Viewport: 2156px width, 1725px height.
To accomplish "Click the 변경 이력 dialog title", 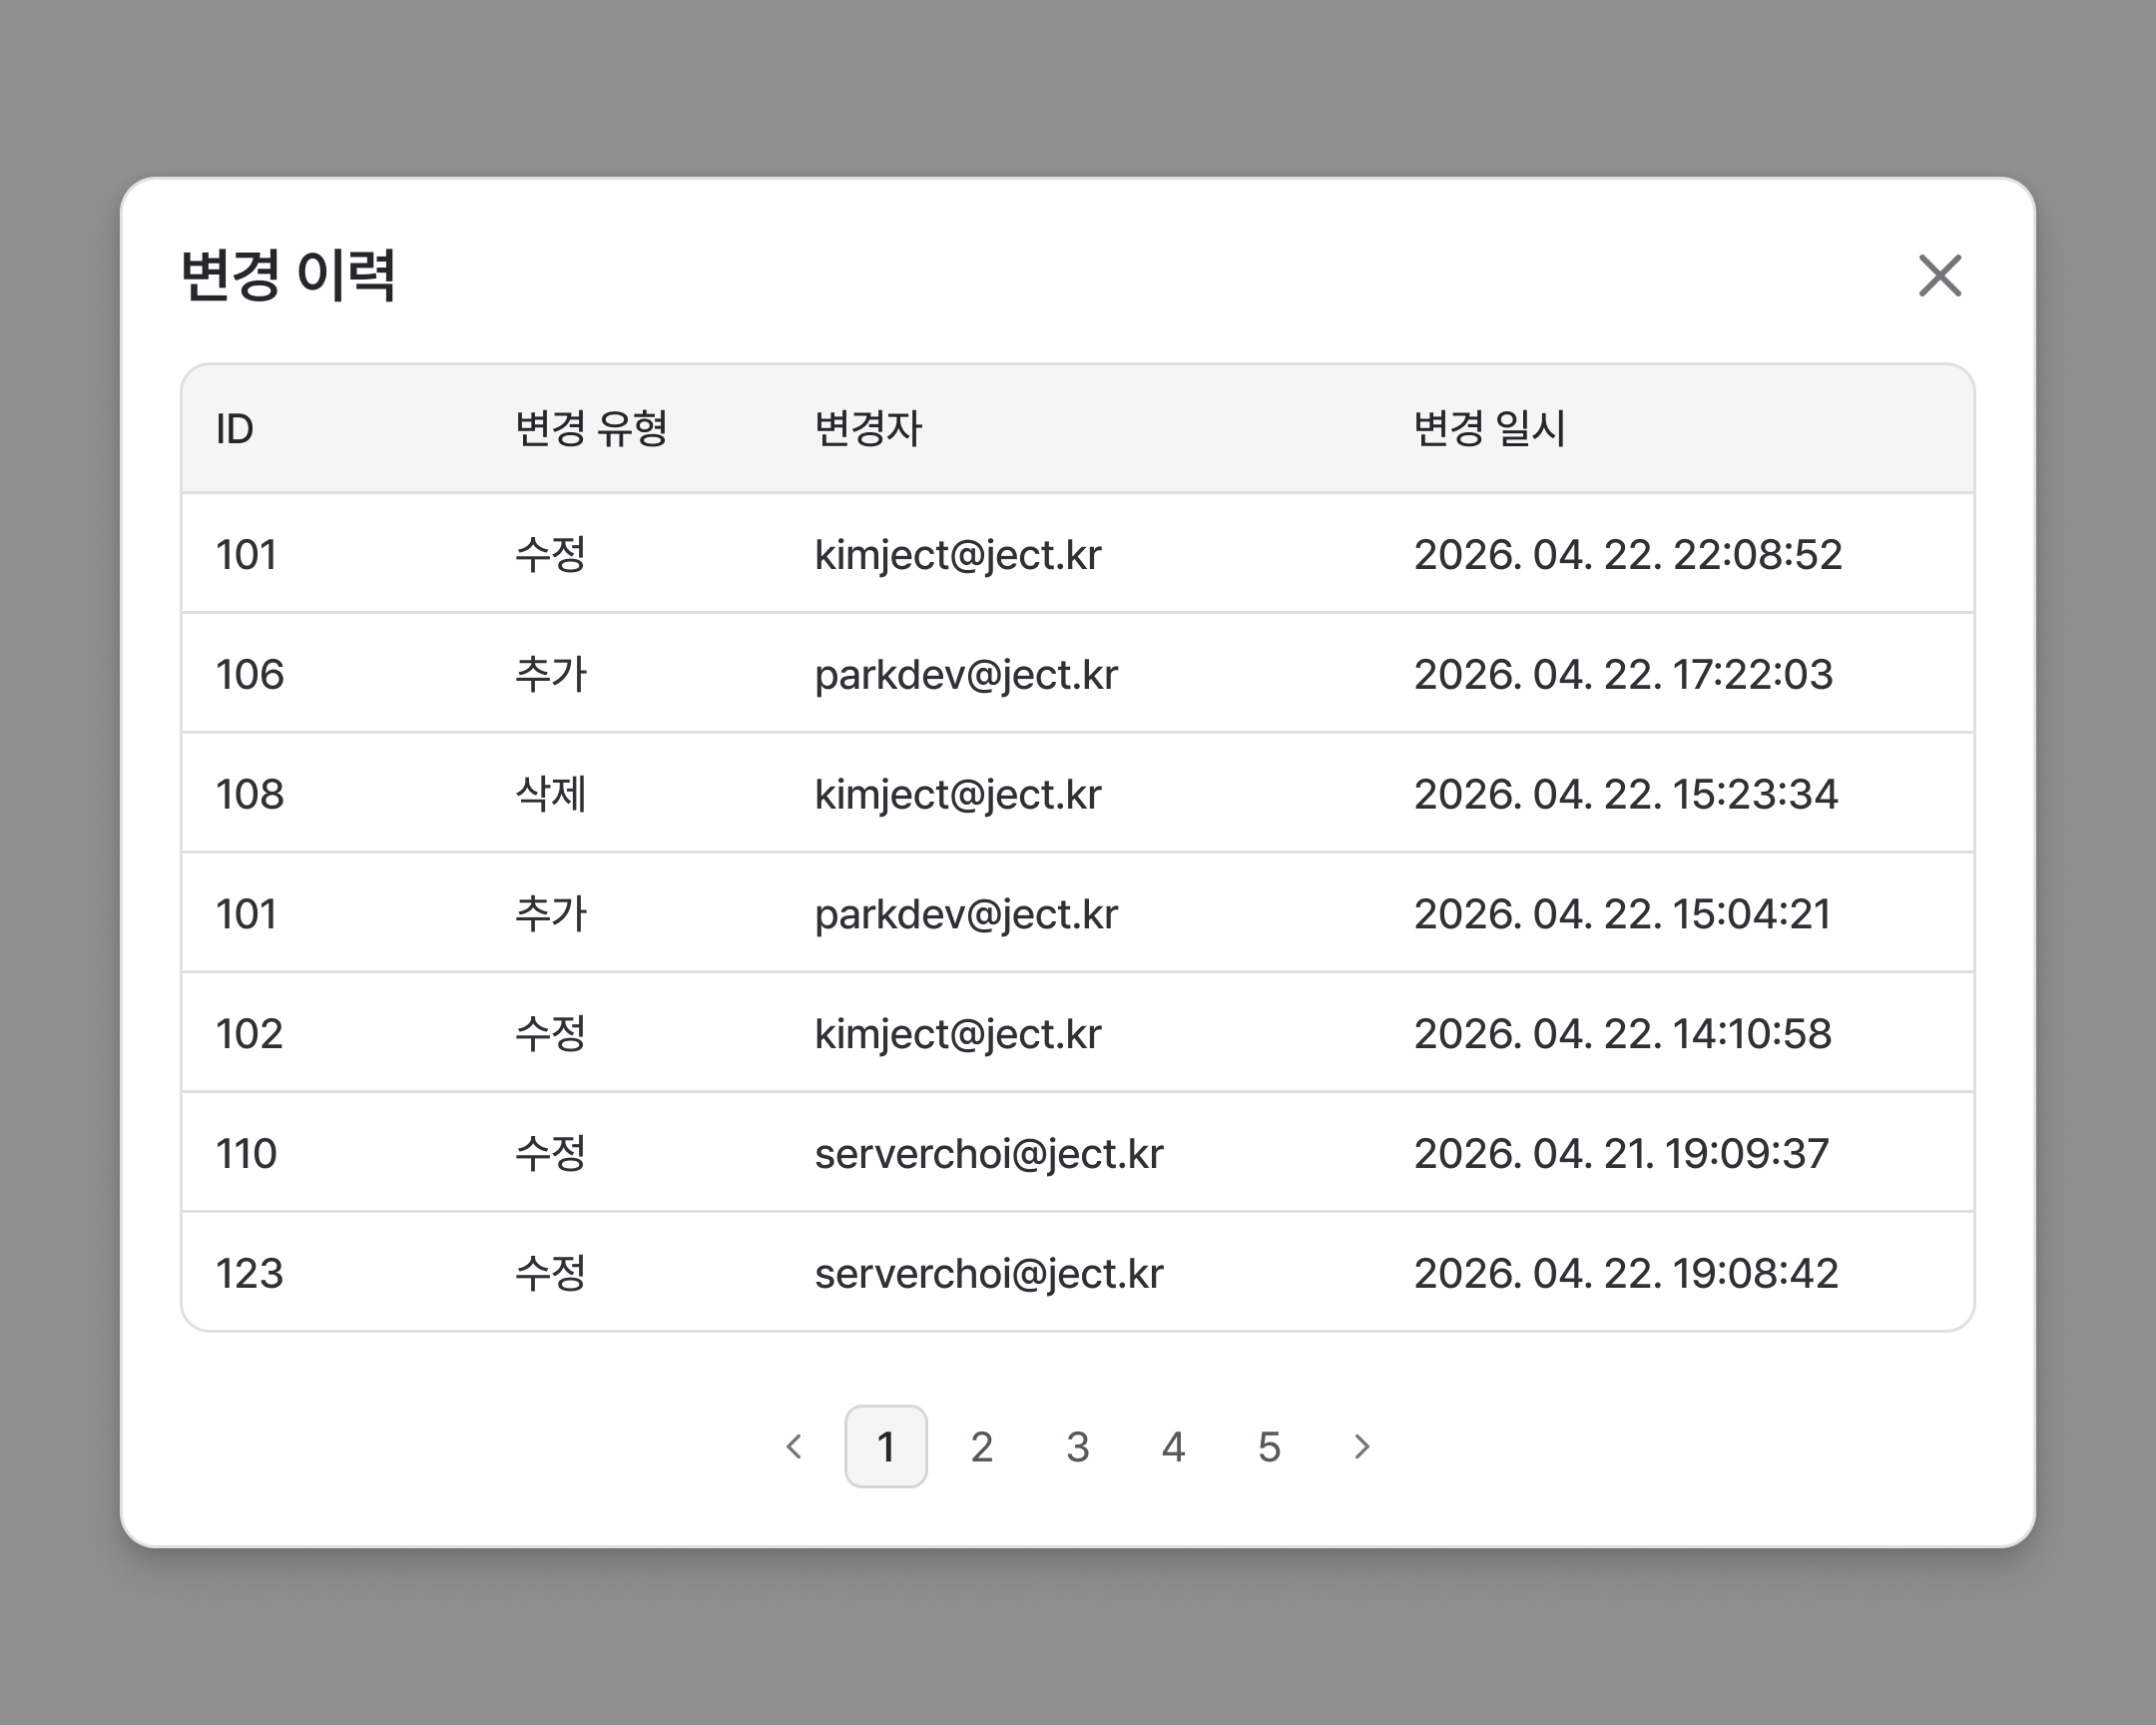I will (289, 275).
